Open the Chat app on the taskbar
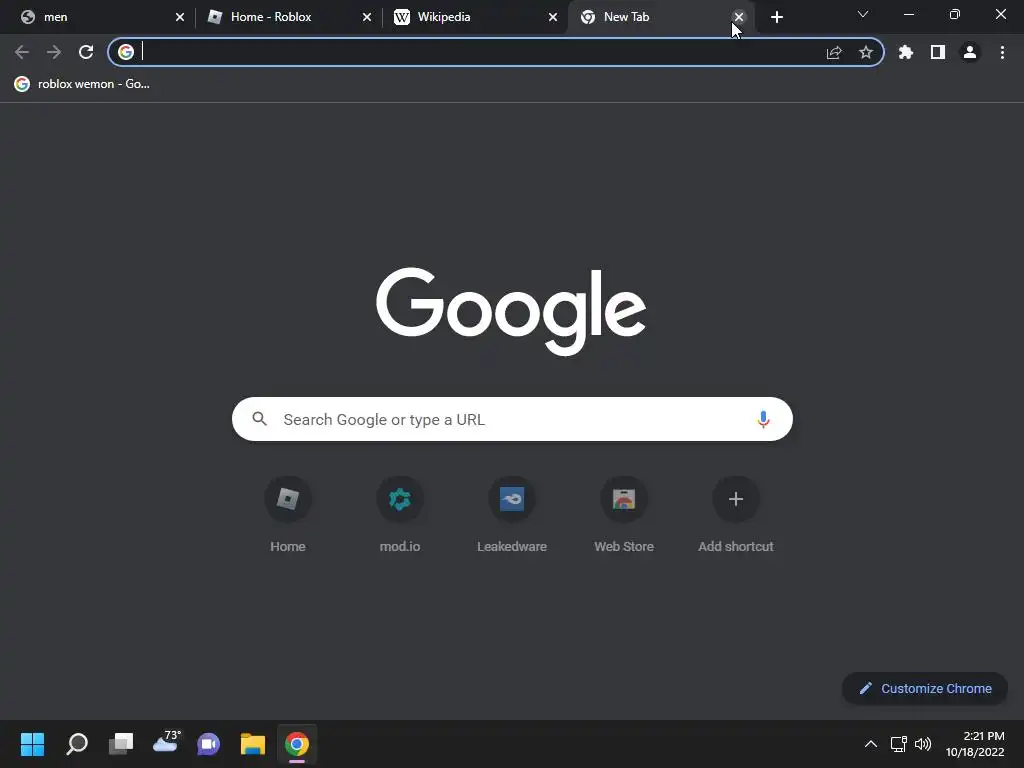This screenshot has height=768, width=1024. pyautogui.click(x=209, y=744)
